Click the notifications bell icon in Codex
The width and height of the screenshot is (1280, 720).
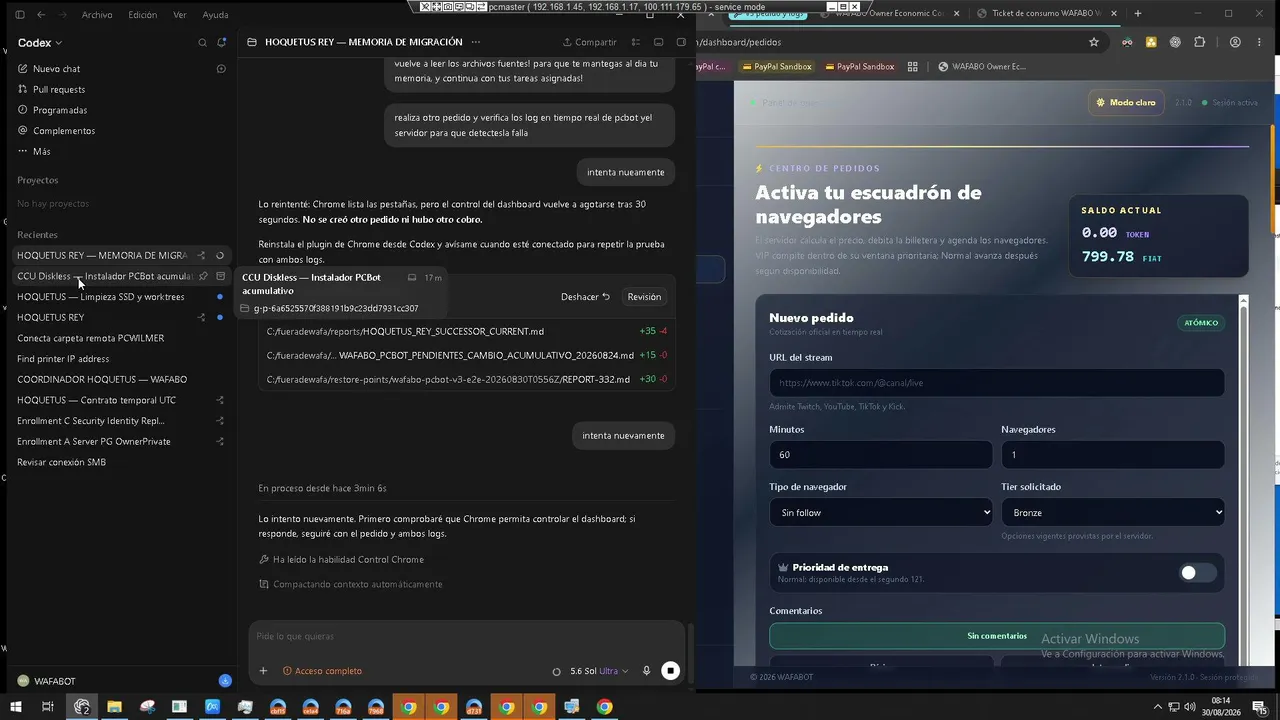coord(222,43)
